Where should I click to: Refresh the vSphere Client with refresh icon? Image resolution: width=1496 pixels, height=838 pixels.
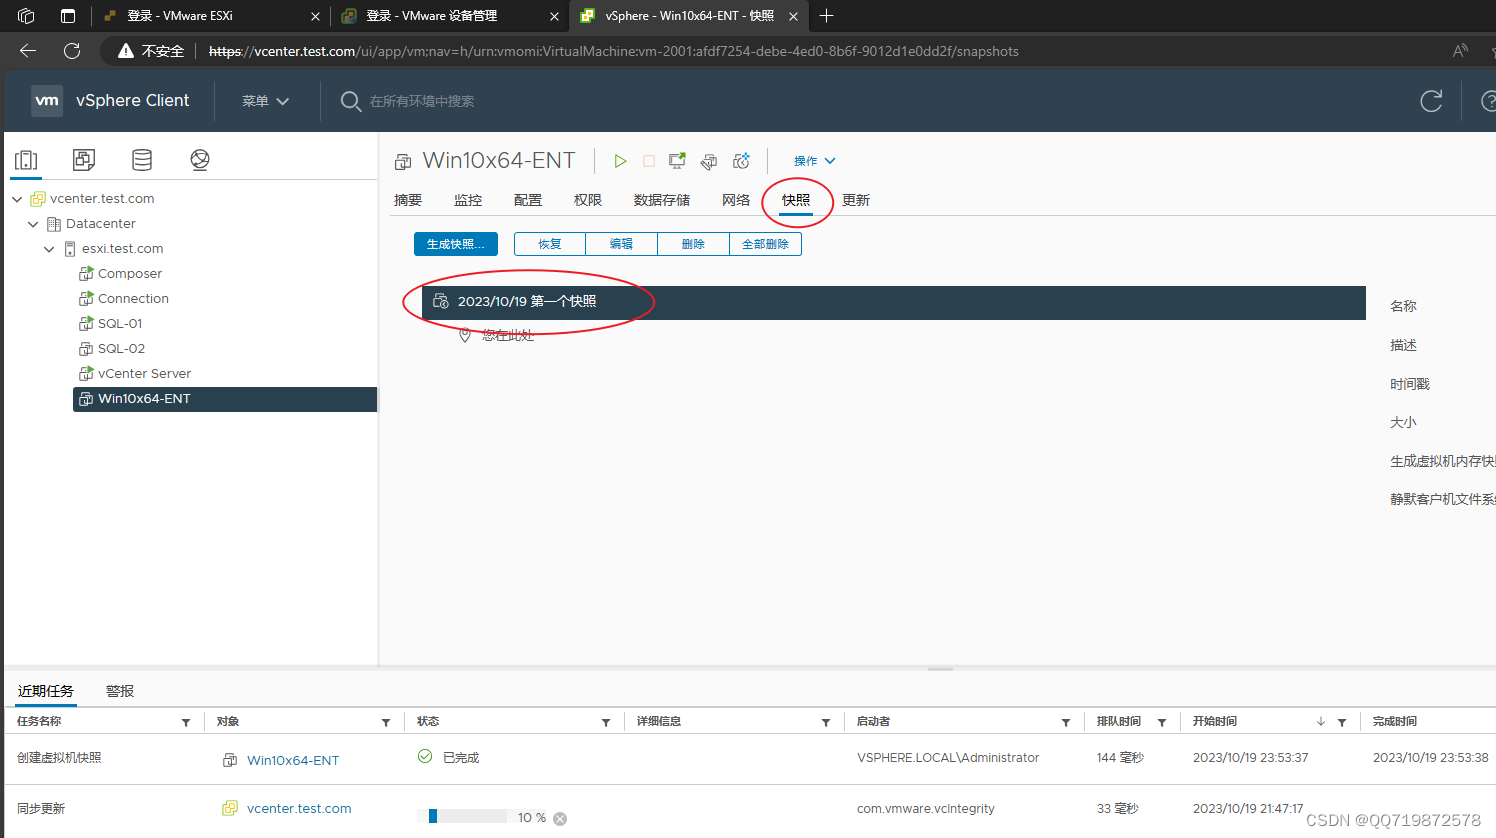1431,101
